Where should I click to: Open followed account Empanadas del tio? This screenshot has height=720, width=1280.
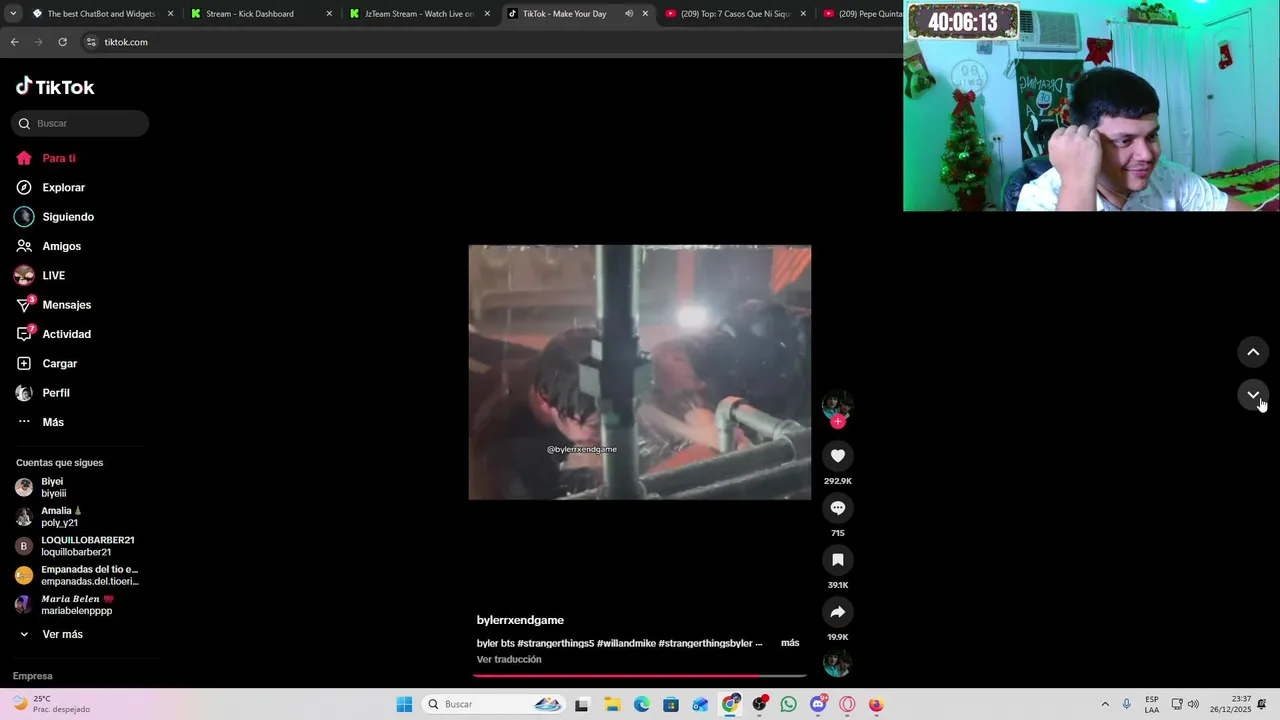[77, 575]
